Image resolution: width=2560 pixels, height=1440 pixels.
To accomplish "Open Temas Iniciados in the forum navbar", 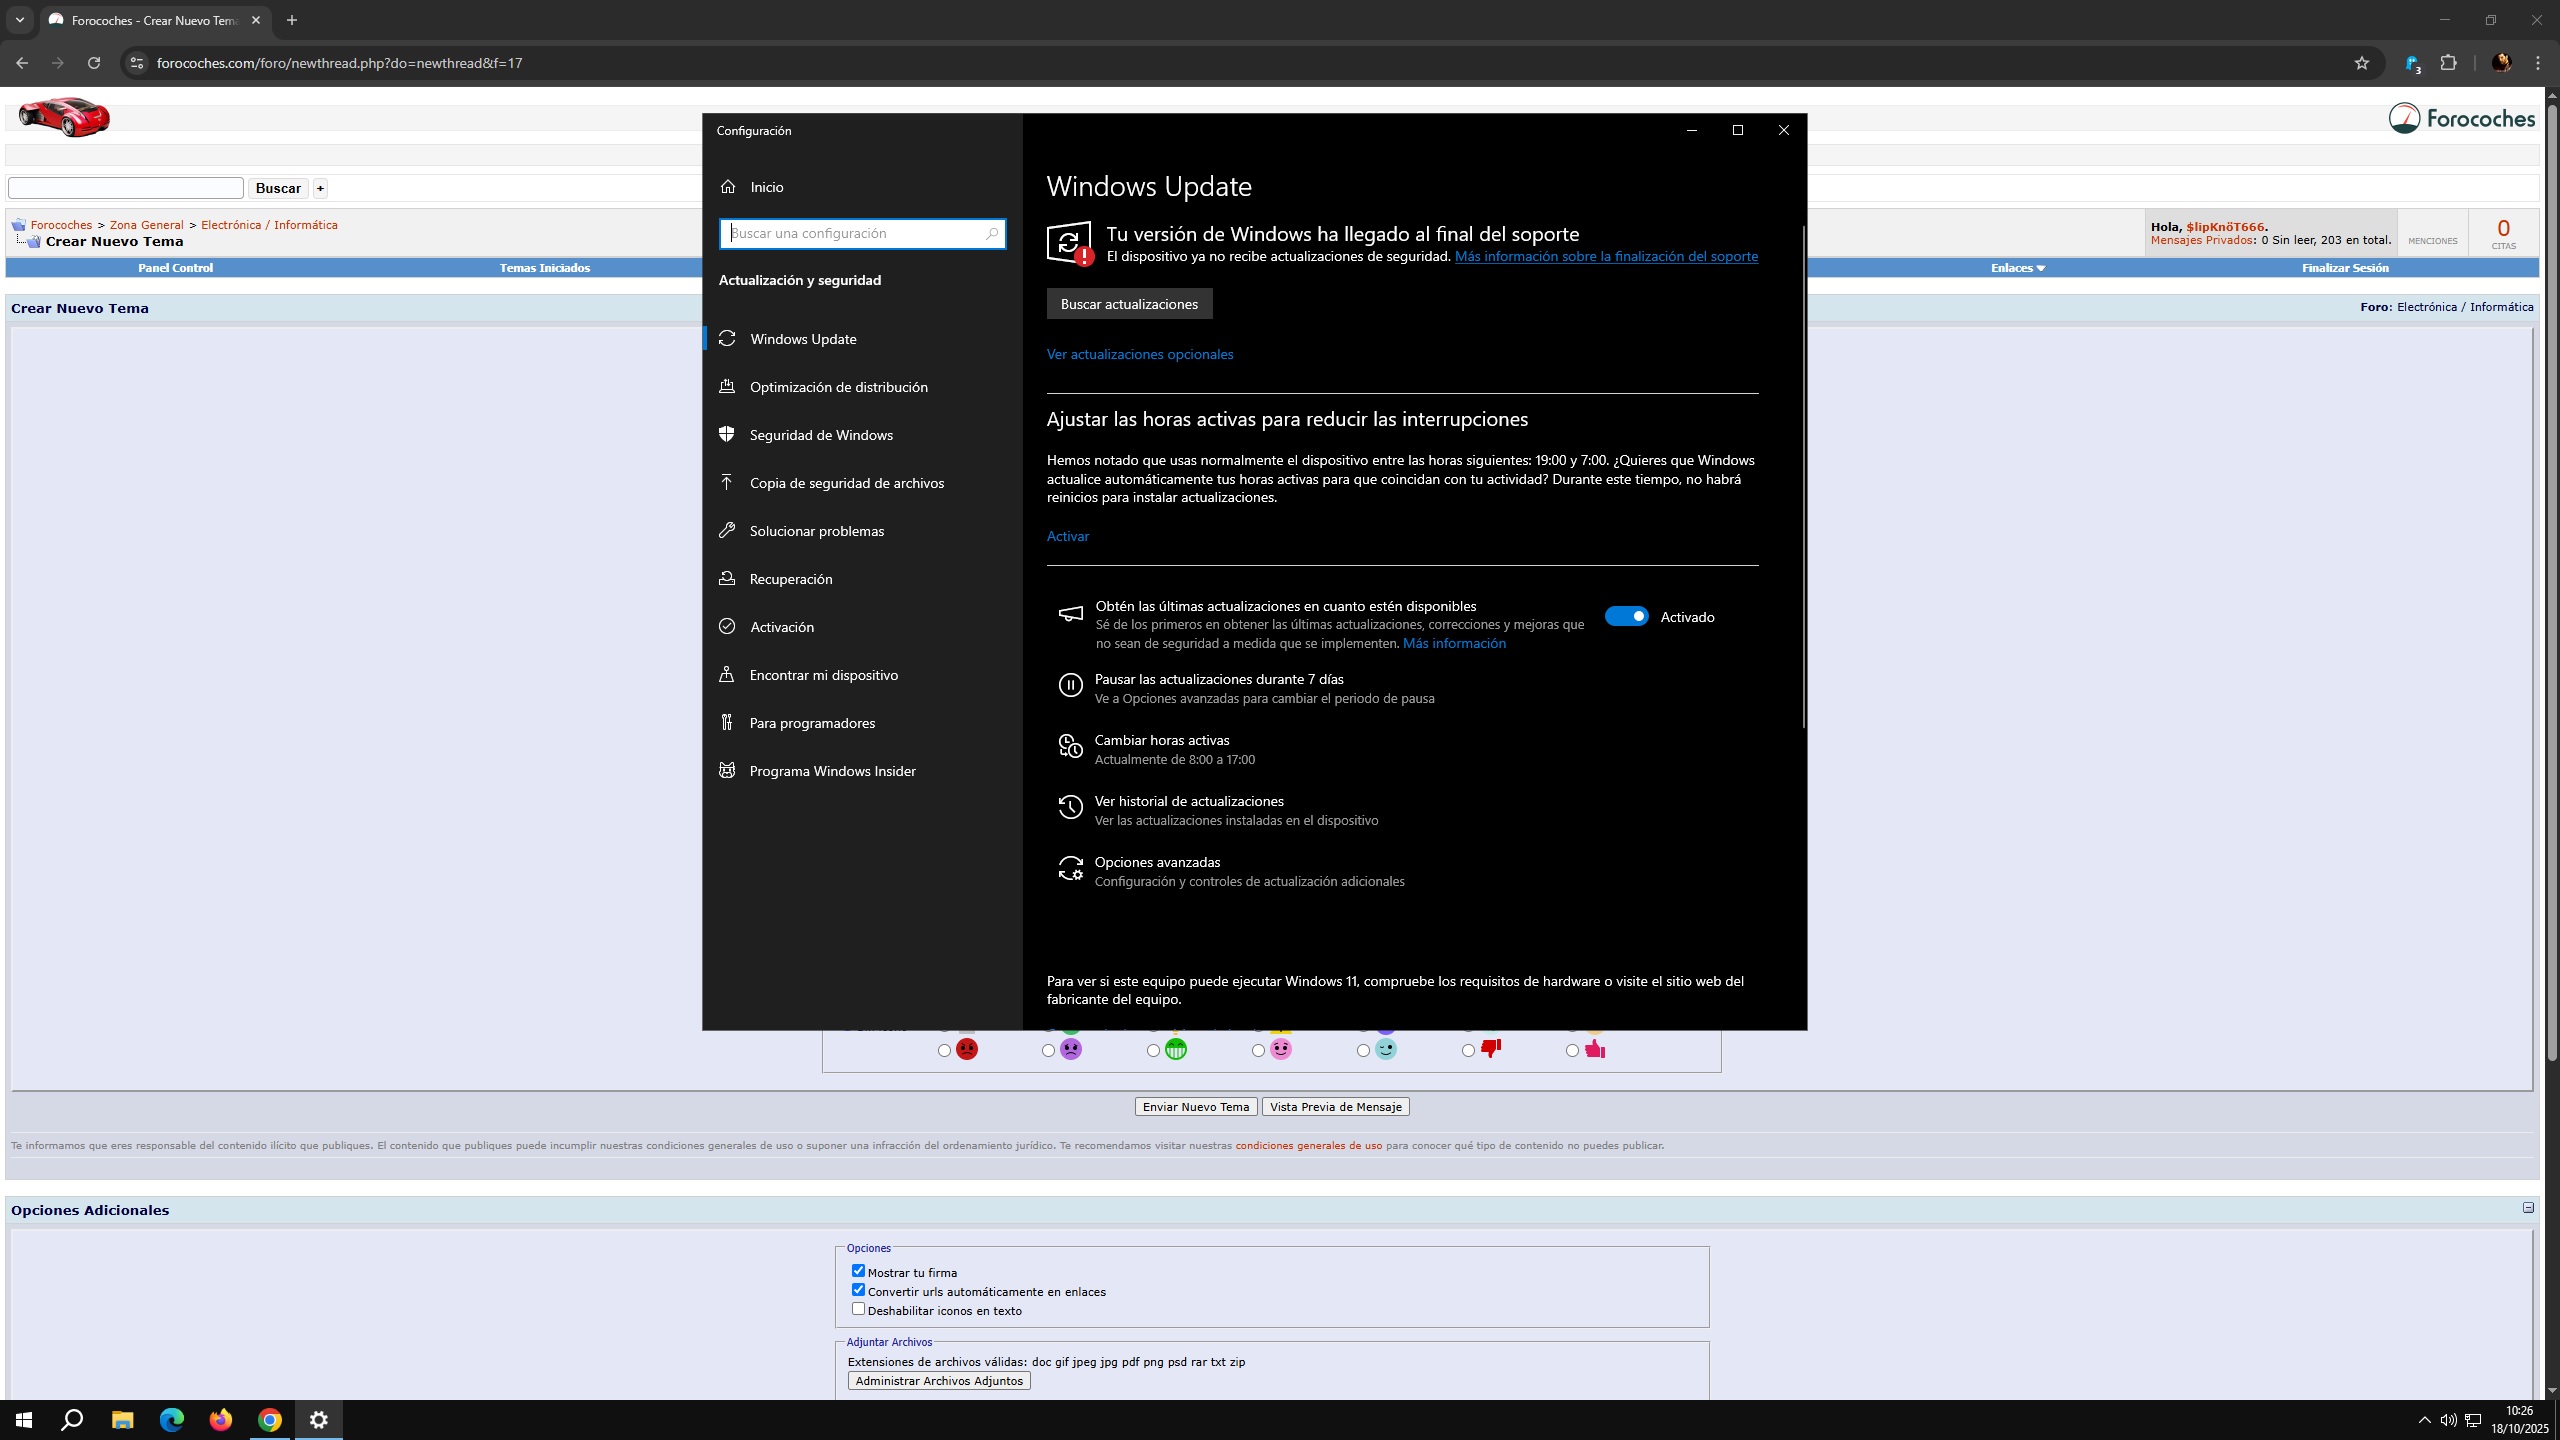I will coord(545,268).
